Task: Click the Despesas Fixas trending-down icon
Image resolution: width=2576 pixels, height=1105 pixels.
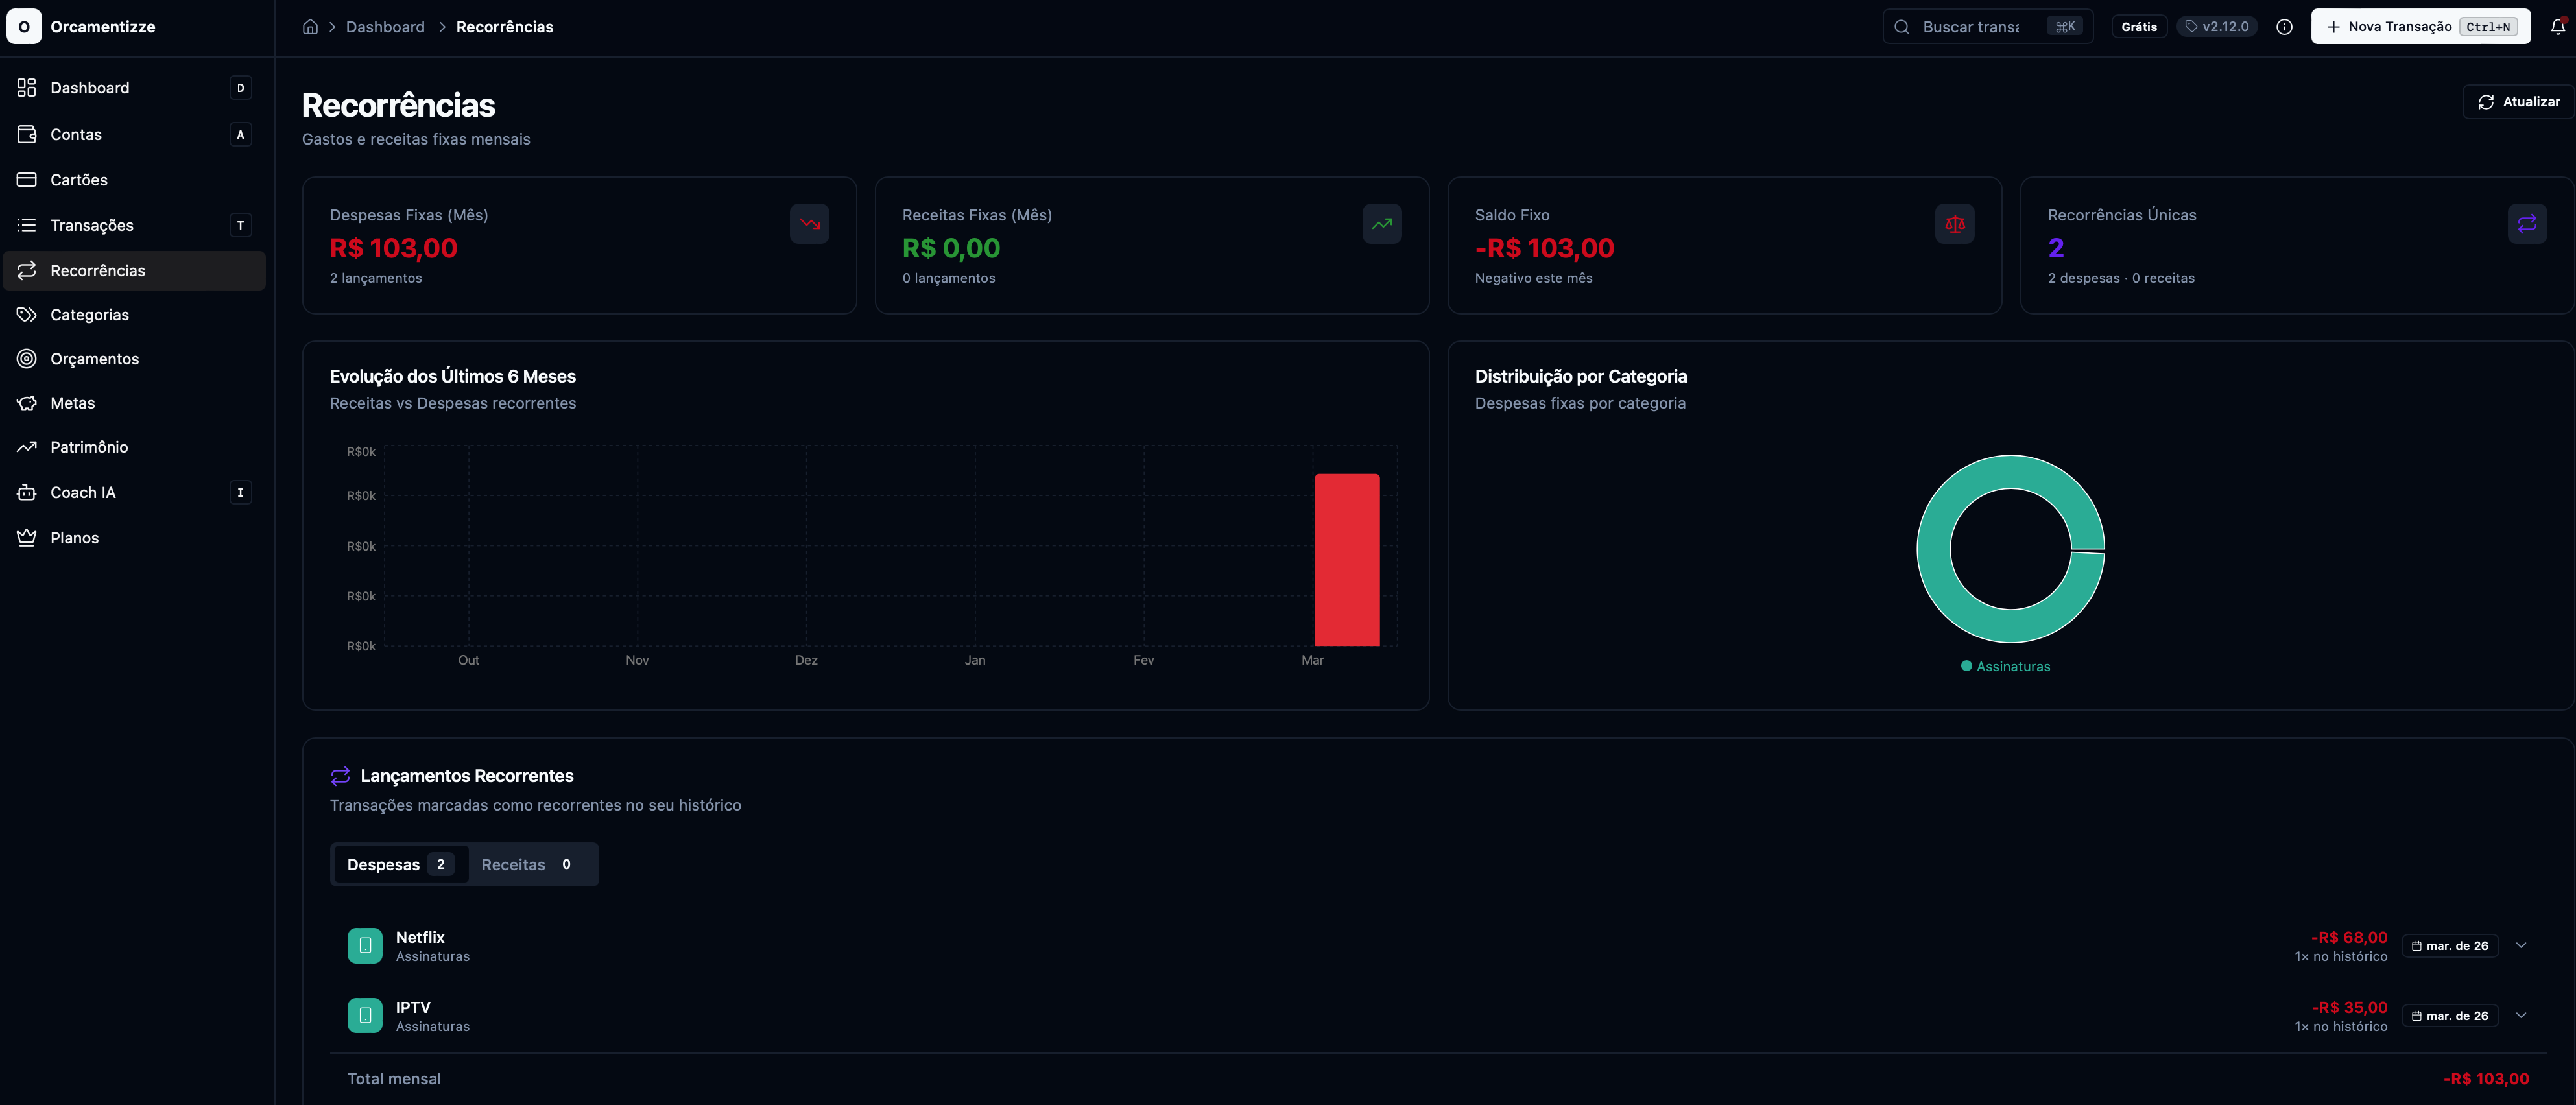Action: tap(809, 224)
